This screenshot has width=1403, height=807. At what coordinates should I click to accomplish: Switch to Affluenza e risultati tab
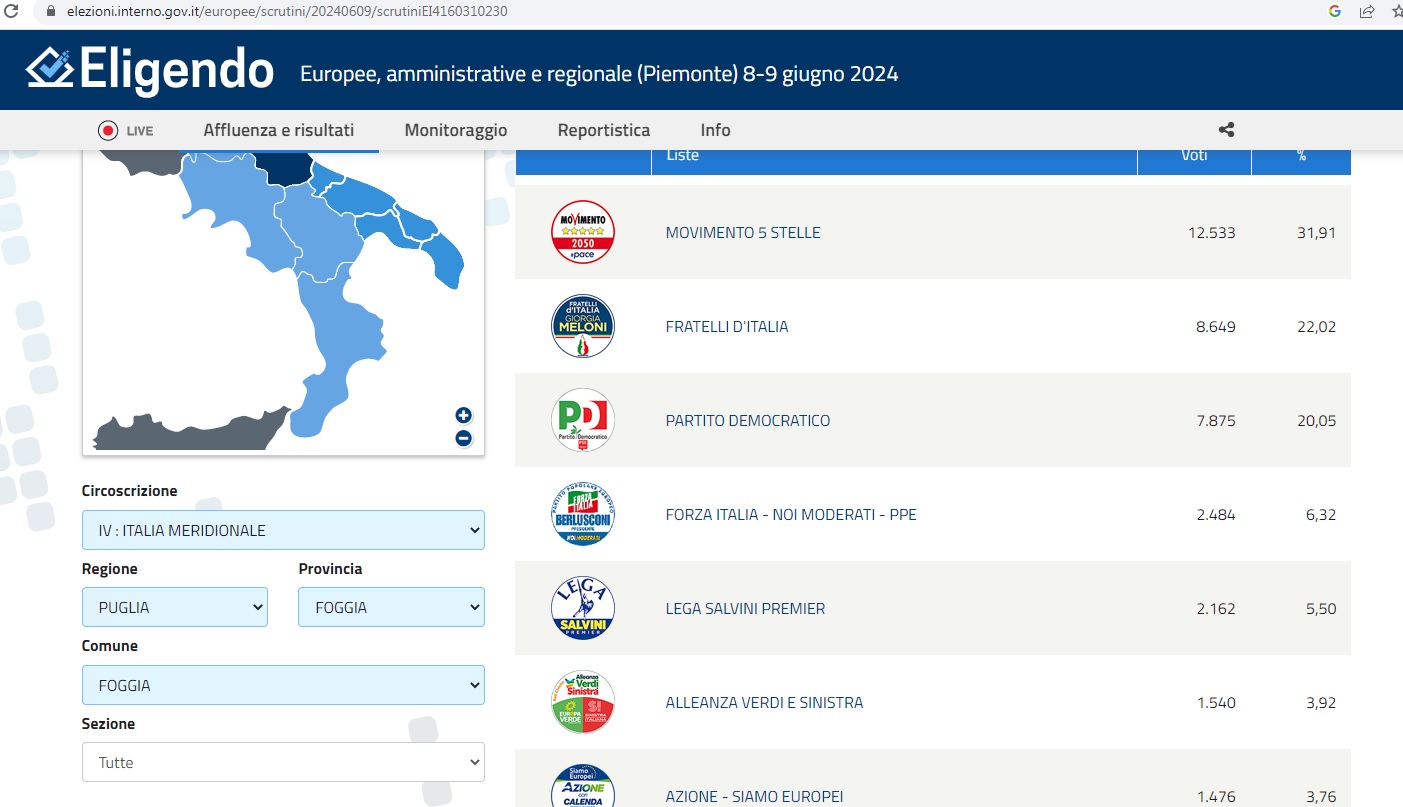[x=279, y=130]
